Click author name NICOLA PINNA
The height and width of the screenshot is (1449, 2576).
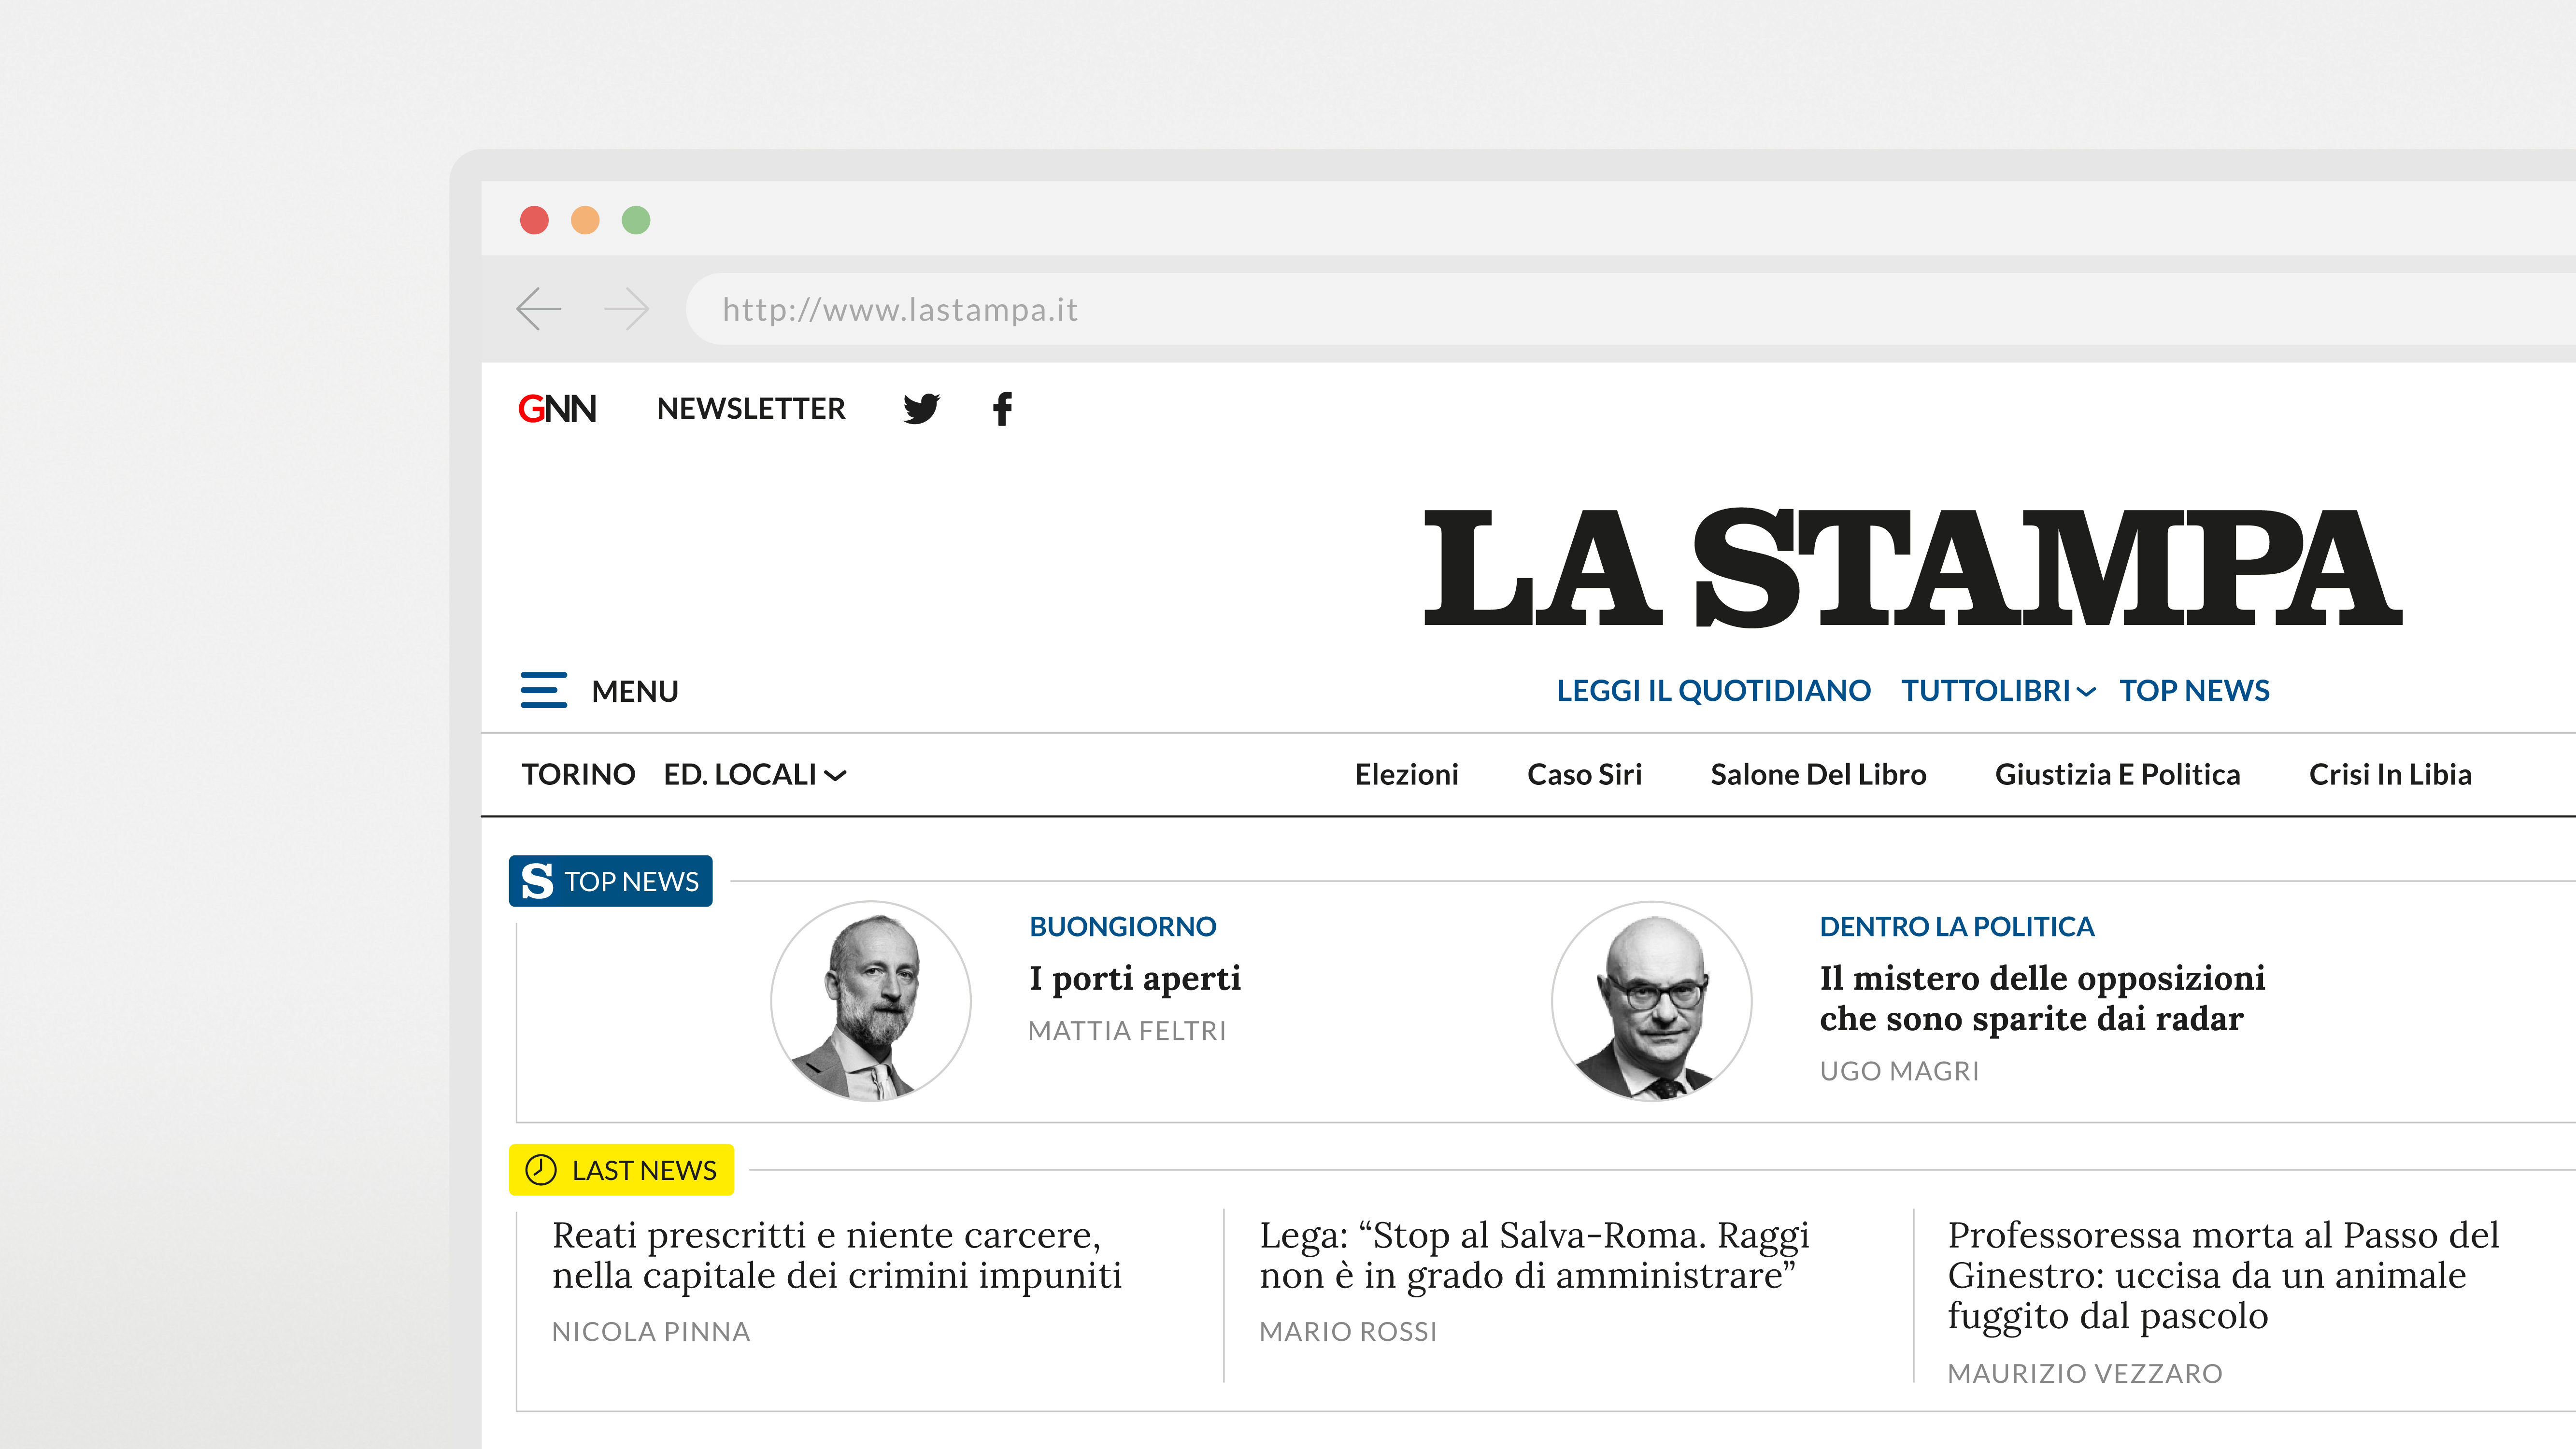pos(651,1332)
